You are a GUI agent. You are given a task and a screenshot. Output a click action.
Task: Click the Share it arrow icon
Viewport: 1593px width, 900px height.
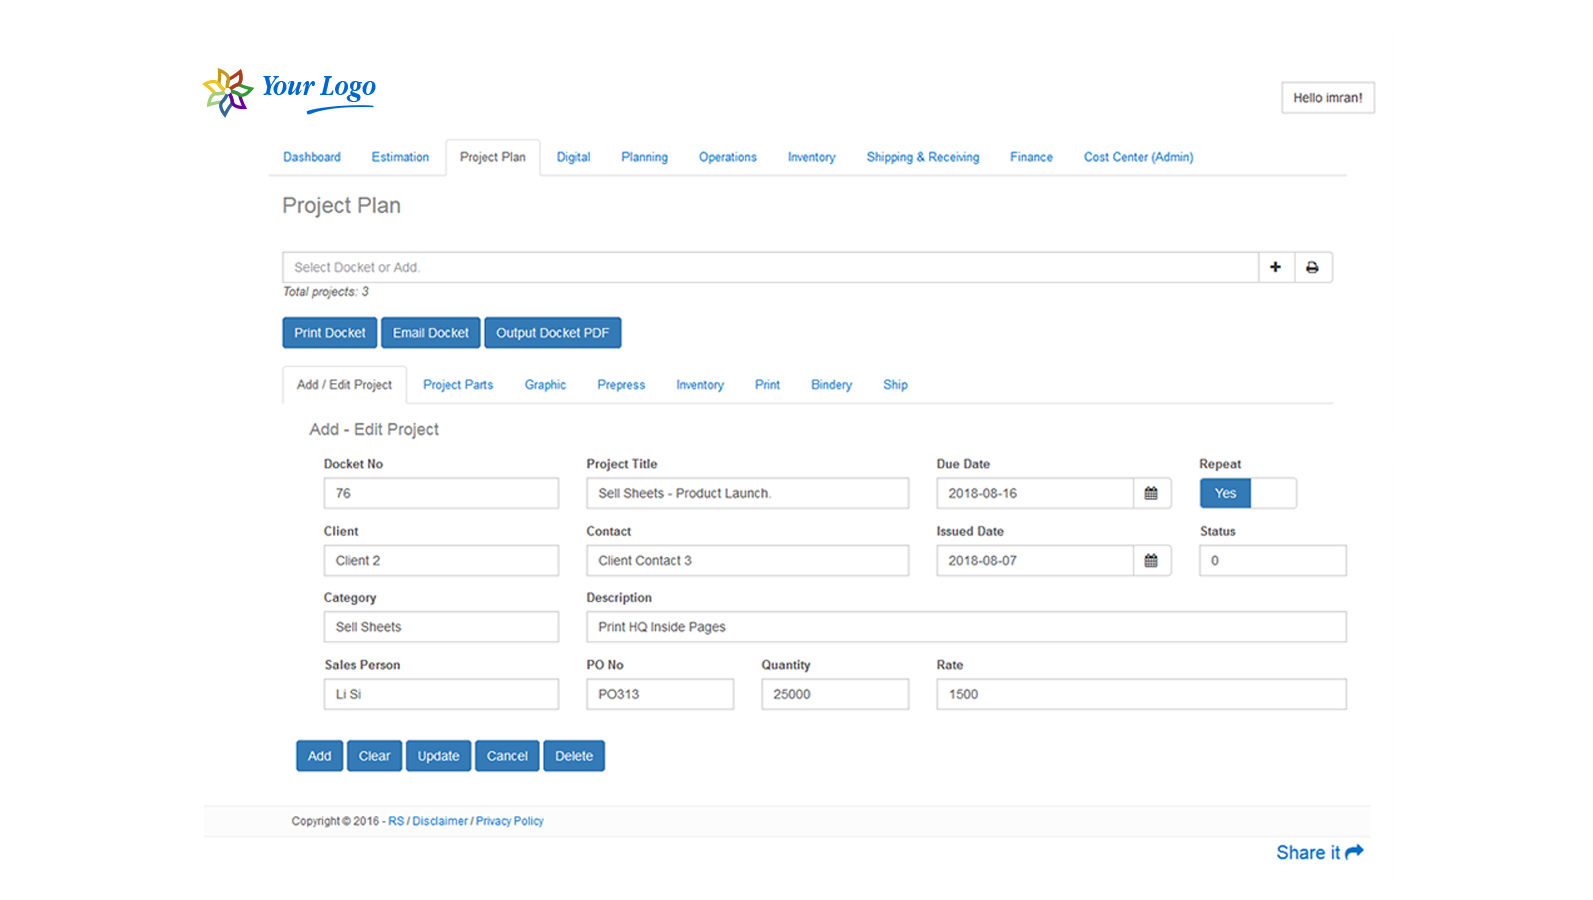click(x=1354, y=852)
